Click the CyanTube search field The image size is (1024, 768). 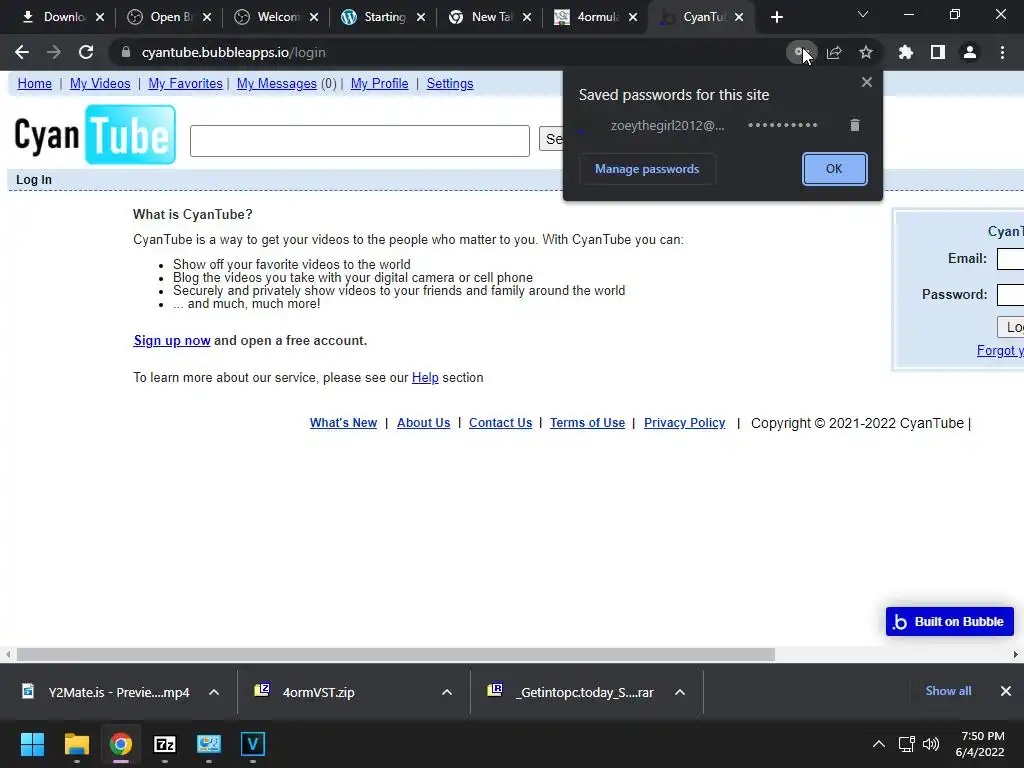point(360,141)
